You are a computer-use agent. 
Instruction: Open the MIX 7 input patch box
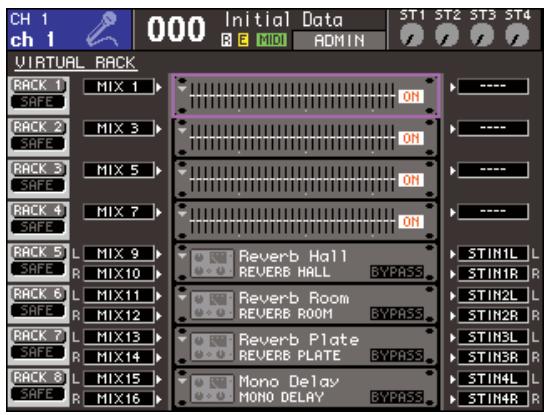119,212
